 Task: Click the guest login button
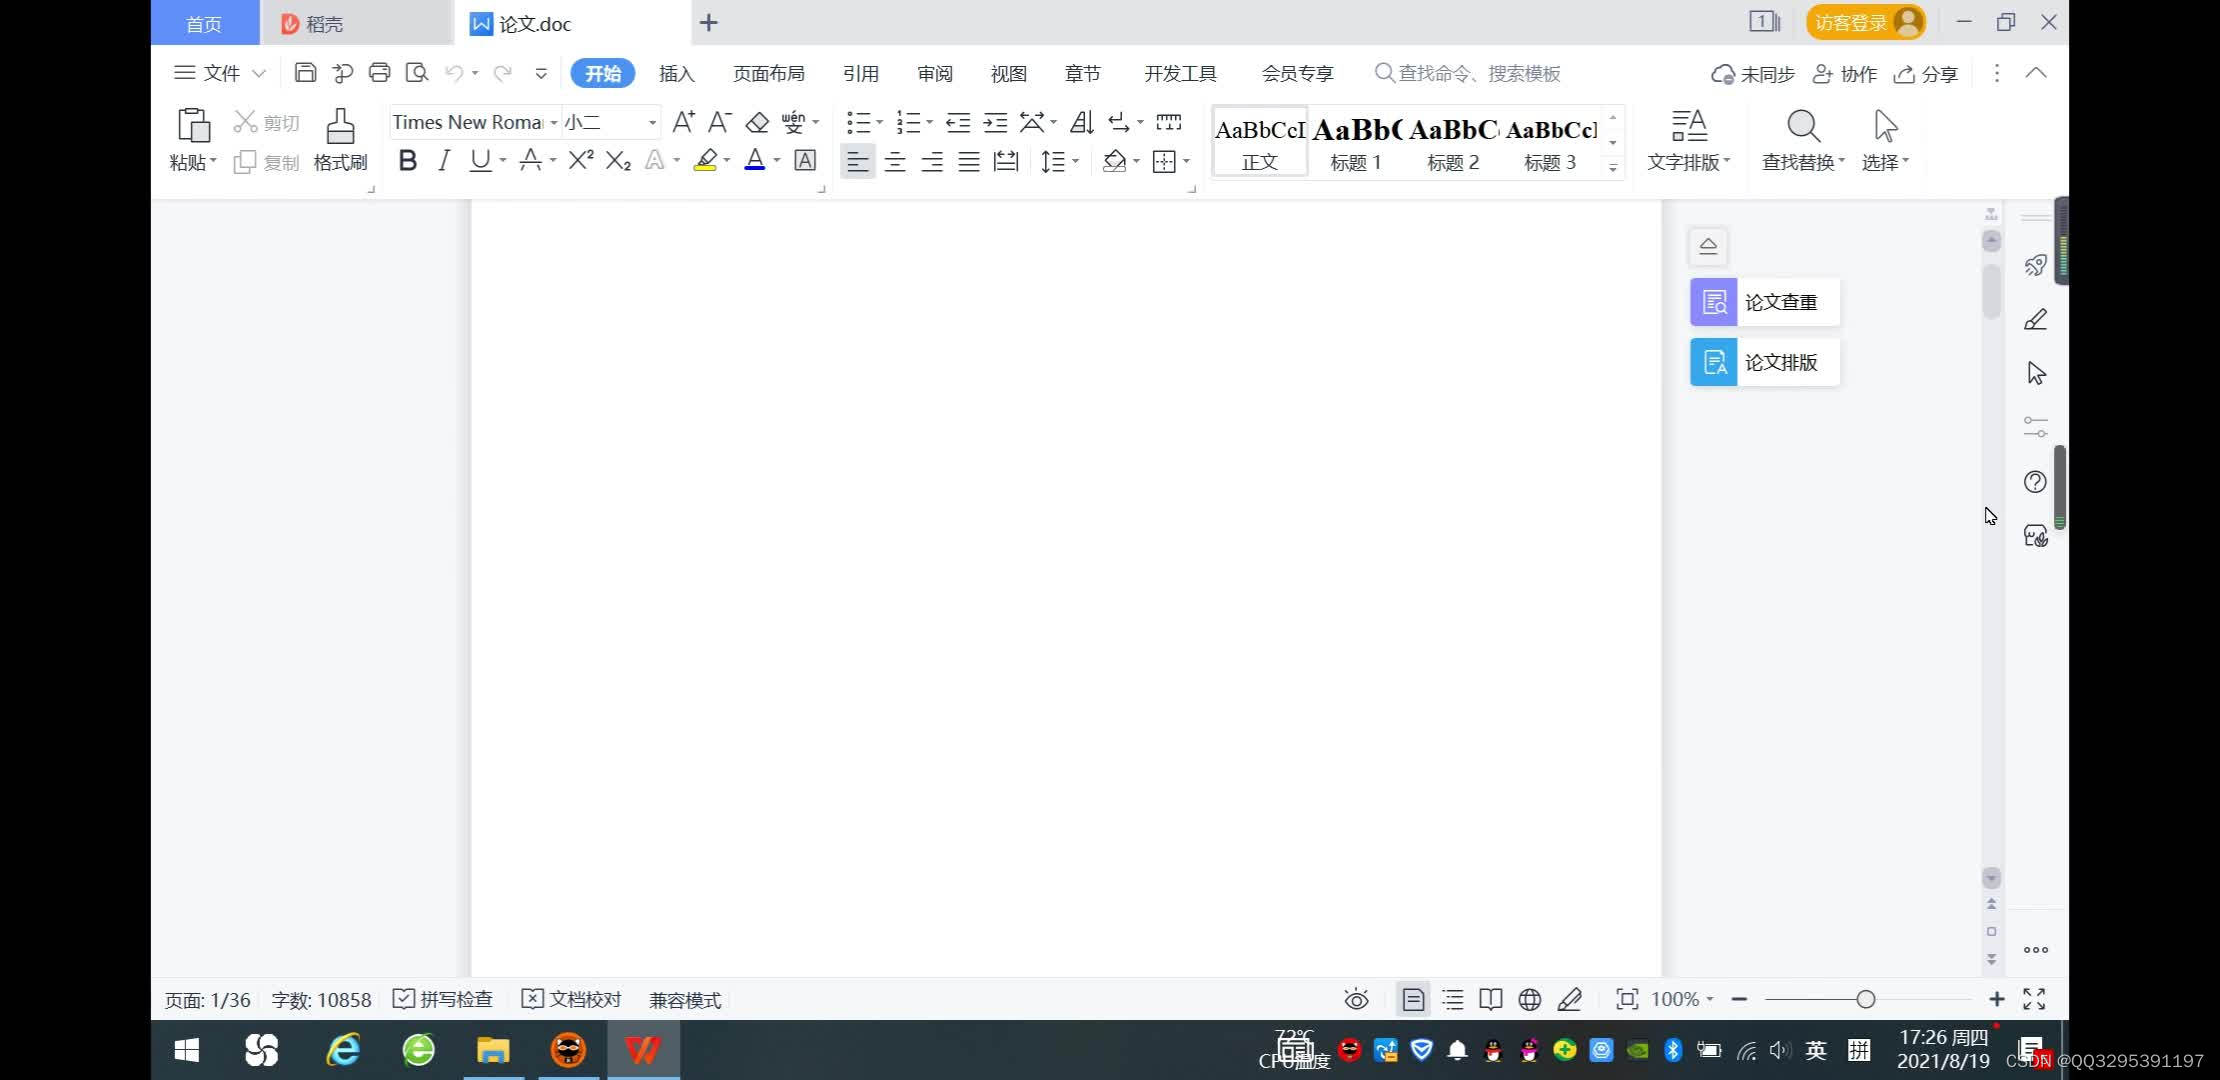(1866, 22)
